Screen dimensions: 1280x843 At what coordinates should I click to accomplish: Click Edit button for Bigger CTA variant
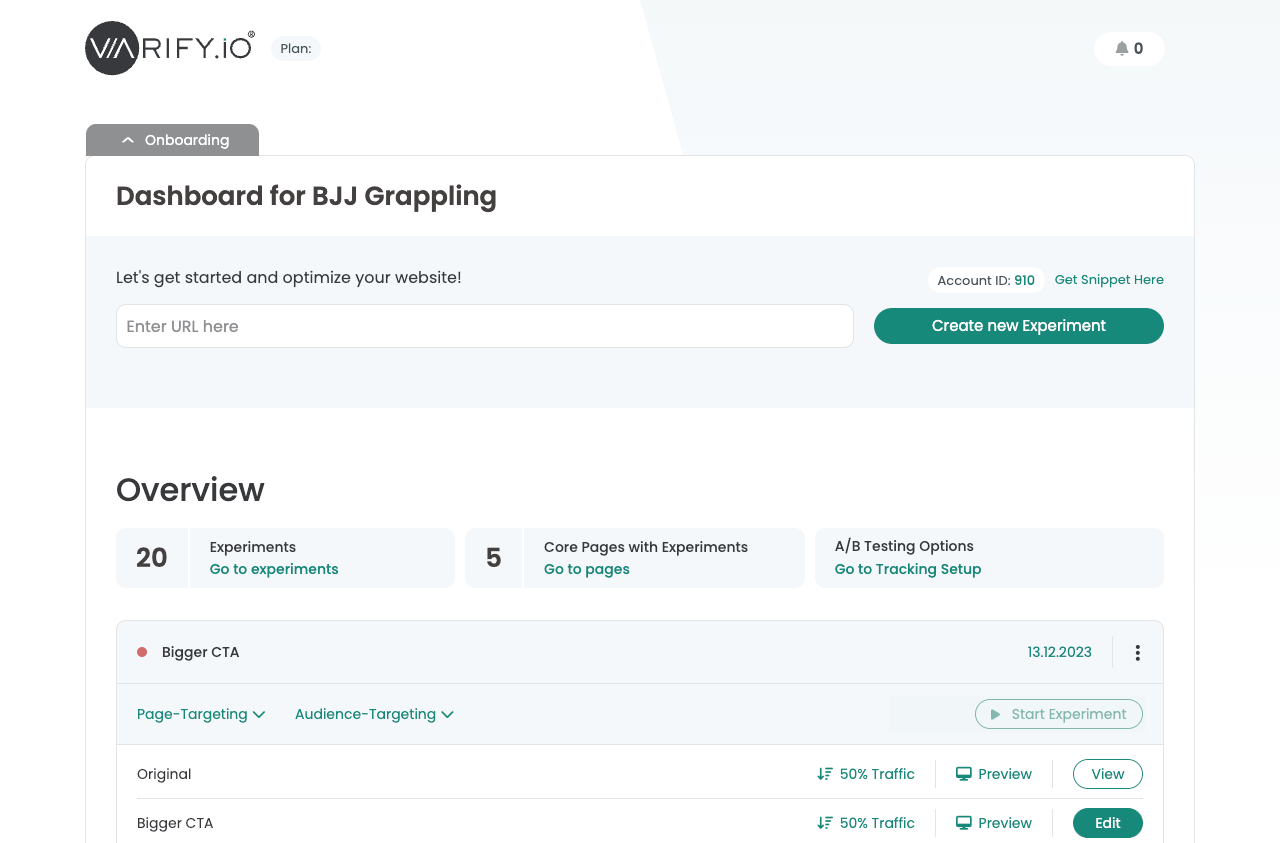1107,823
